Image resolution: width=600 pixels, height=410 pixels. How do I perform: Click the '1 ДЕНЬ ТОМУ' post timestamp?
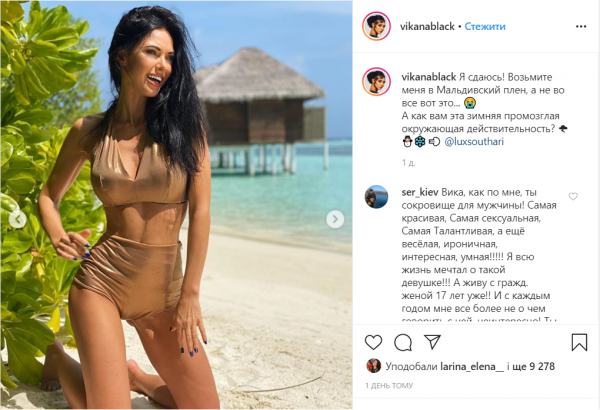click(389, 386)
